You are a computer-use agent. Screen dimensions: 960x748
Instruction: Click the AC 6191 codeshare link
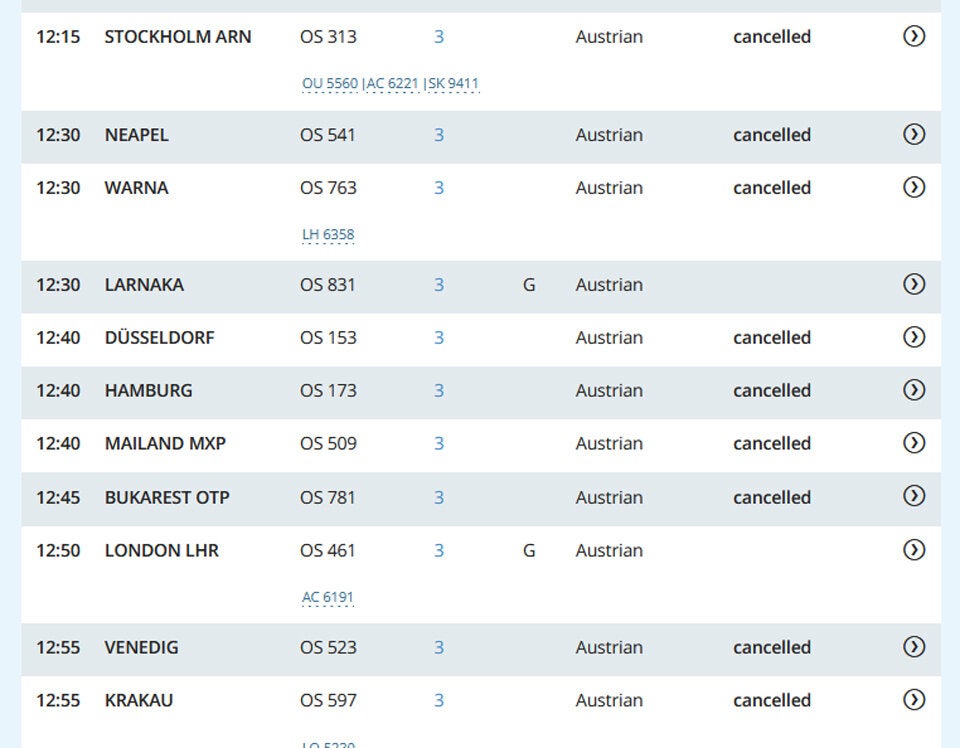tap(328, 598)
